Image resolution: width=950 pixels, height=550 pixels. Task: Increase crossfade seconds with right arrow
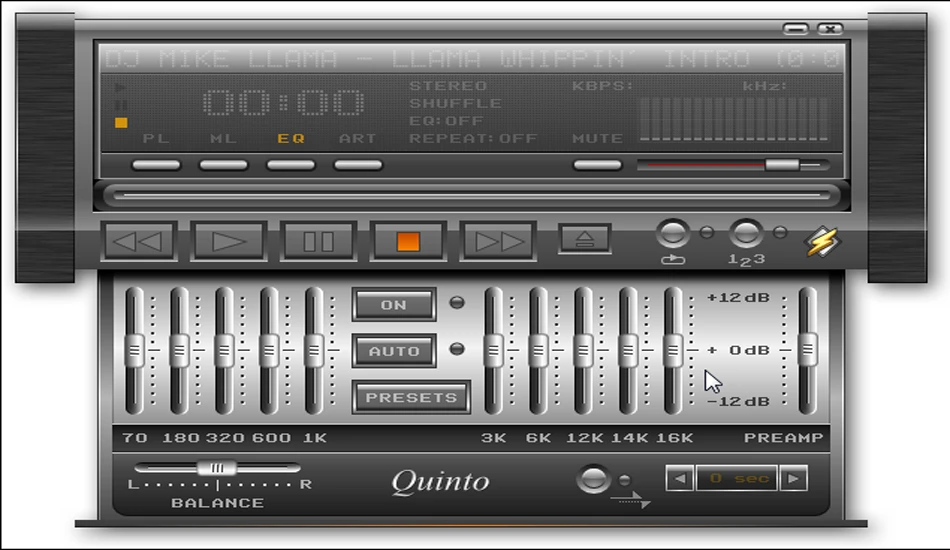coord(794,479)
